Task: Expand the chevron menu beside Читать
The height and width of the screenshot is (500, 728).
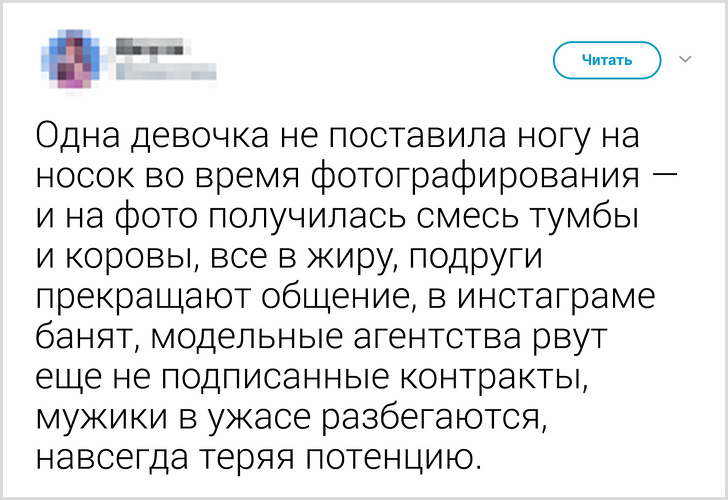Action: pyautogui.click(x=685, y=60)
